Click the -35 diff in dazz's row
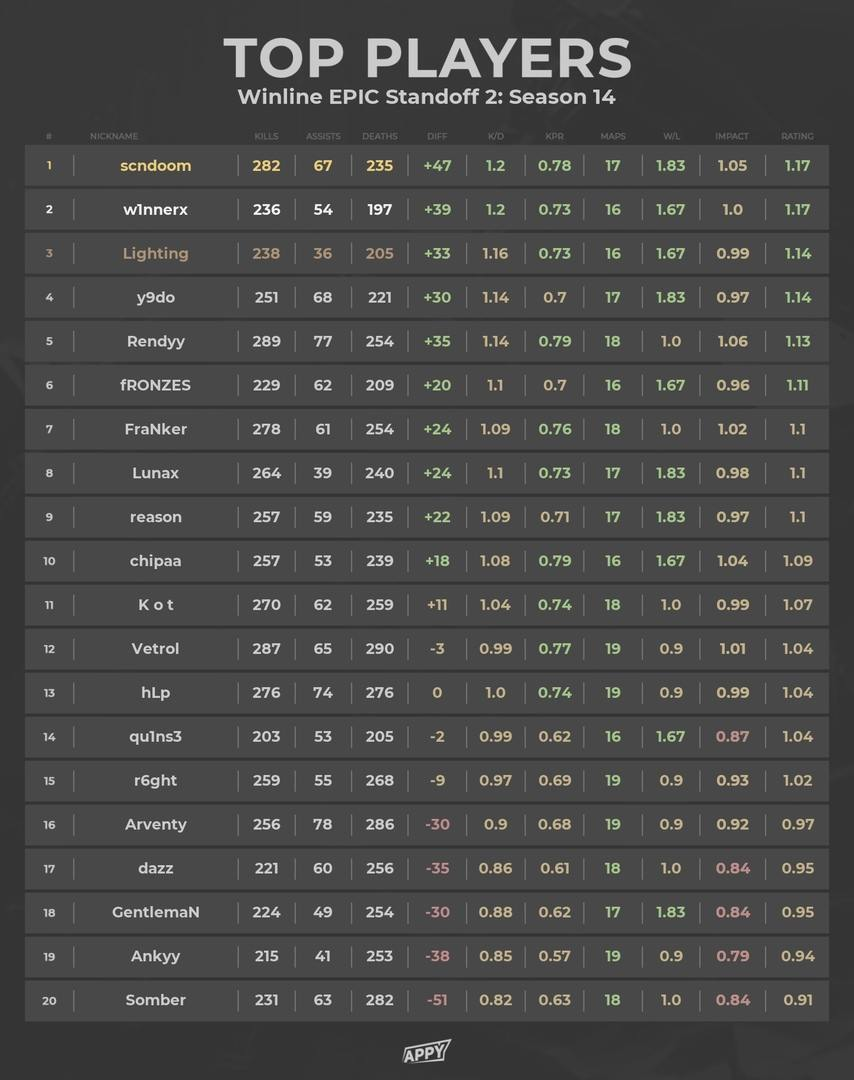 437,869
